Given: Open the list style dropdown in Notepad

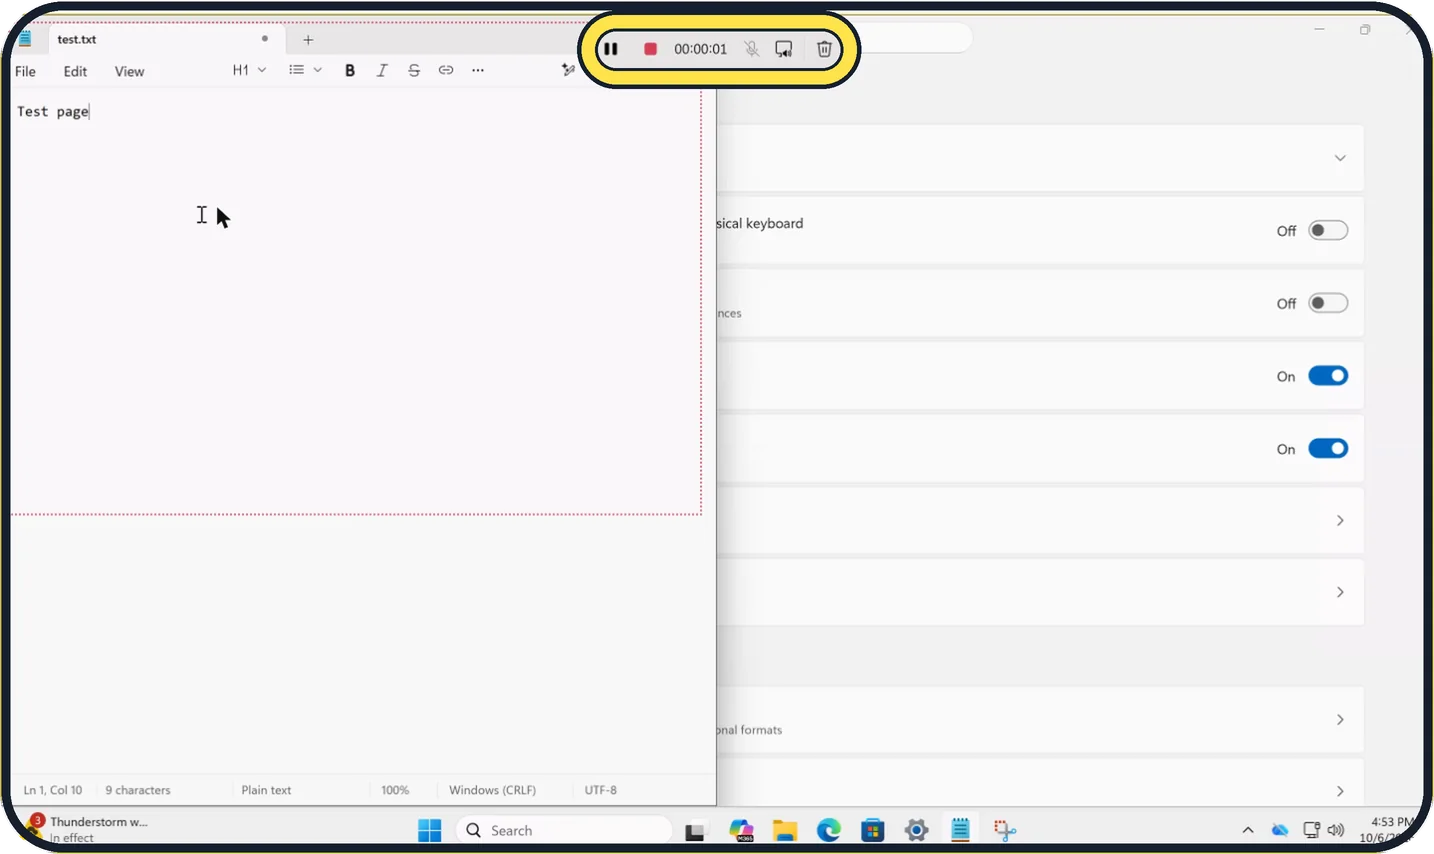Looking at the screenshot, I should click(x=305, y=70).
